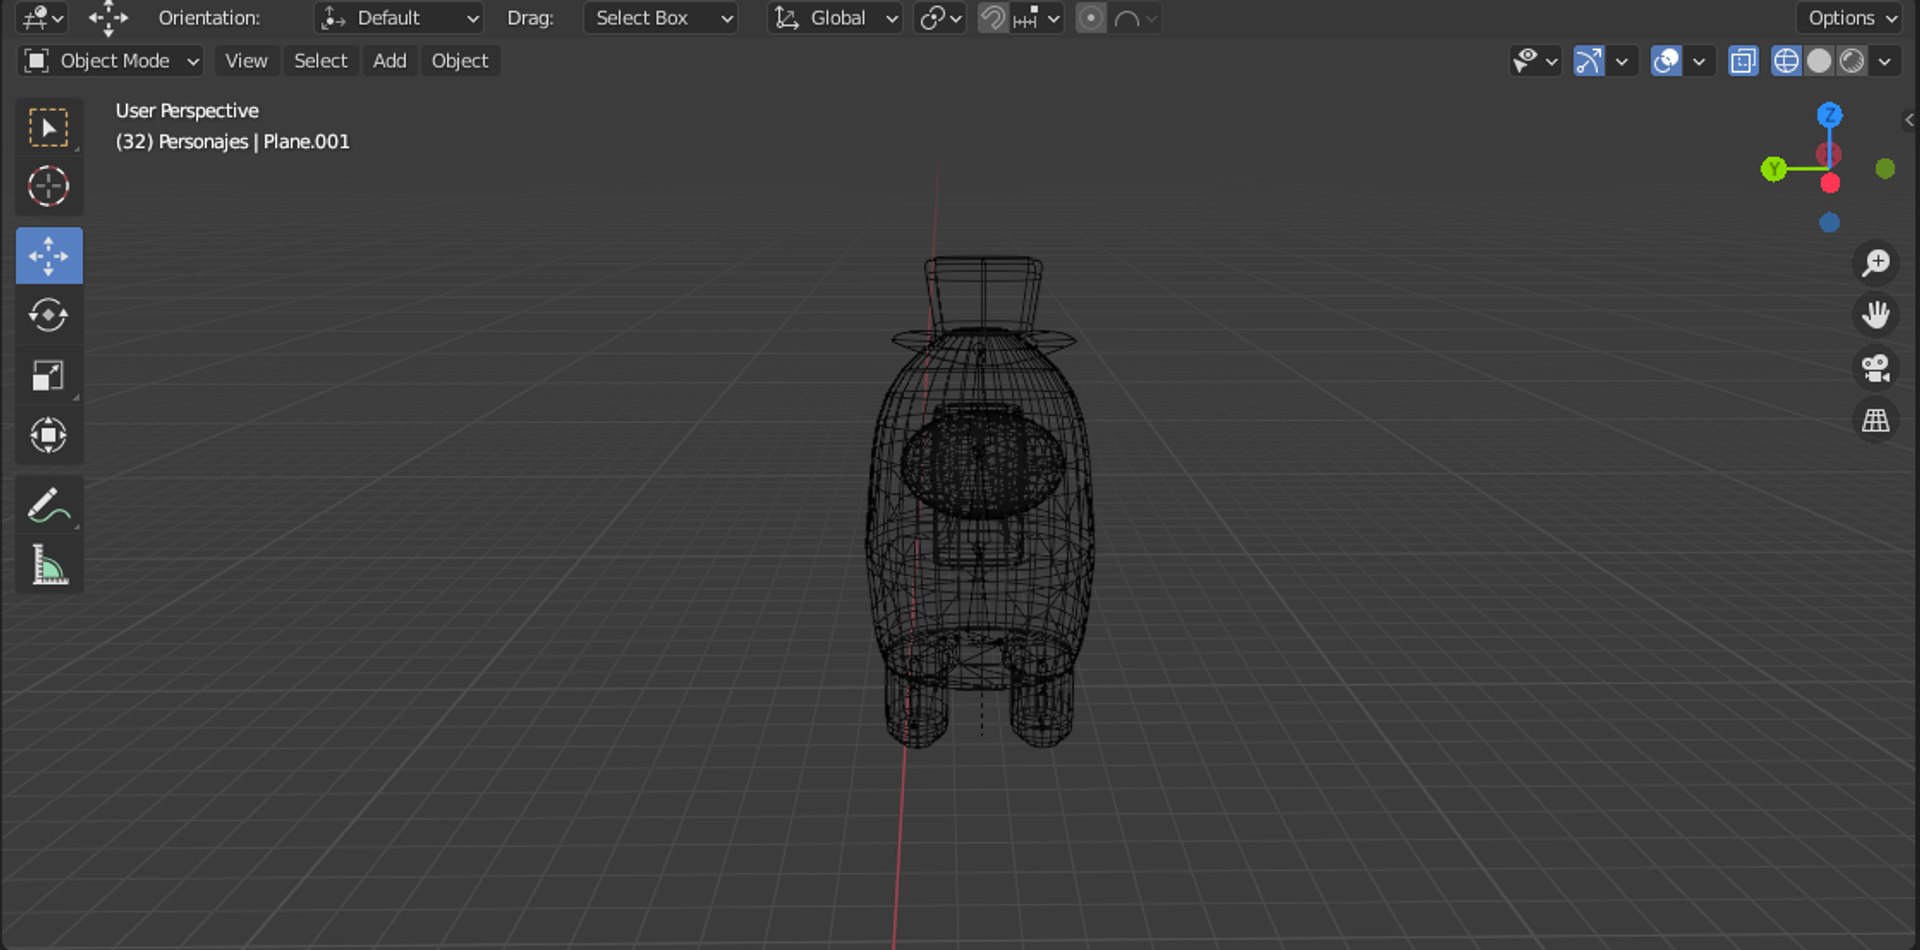The width and height of the screenshot is (1920, 950).
Task: Open proportional editing falloff curve menu
Action: 1135,18
